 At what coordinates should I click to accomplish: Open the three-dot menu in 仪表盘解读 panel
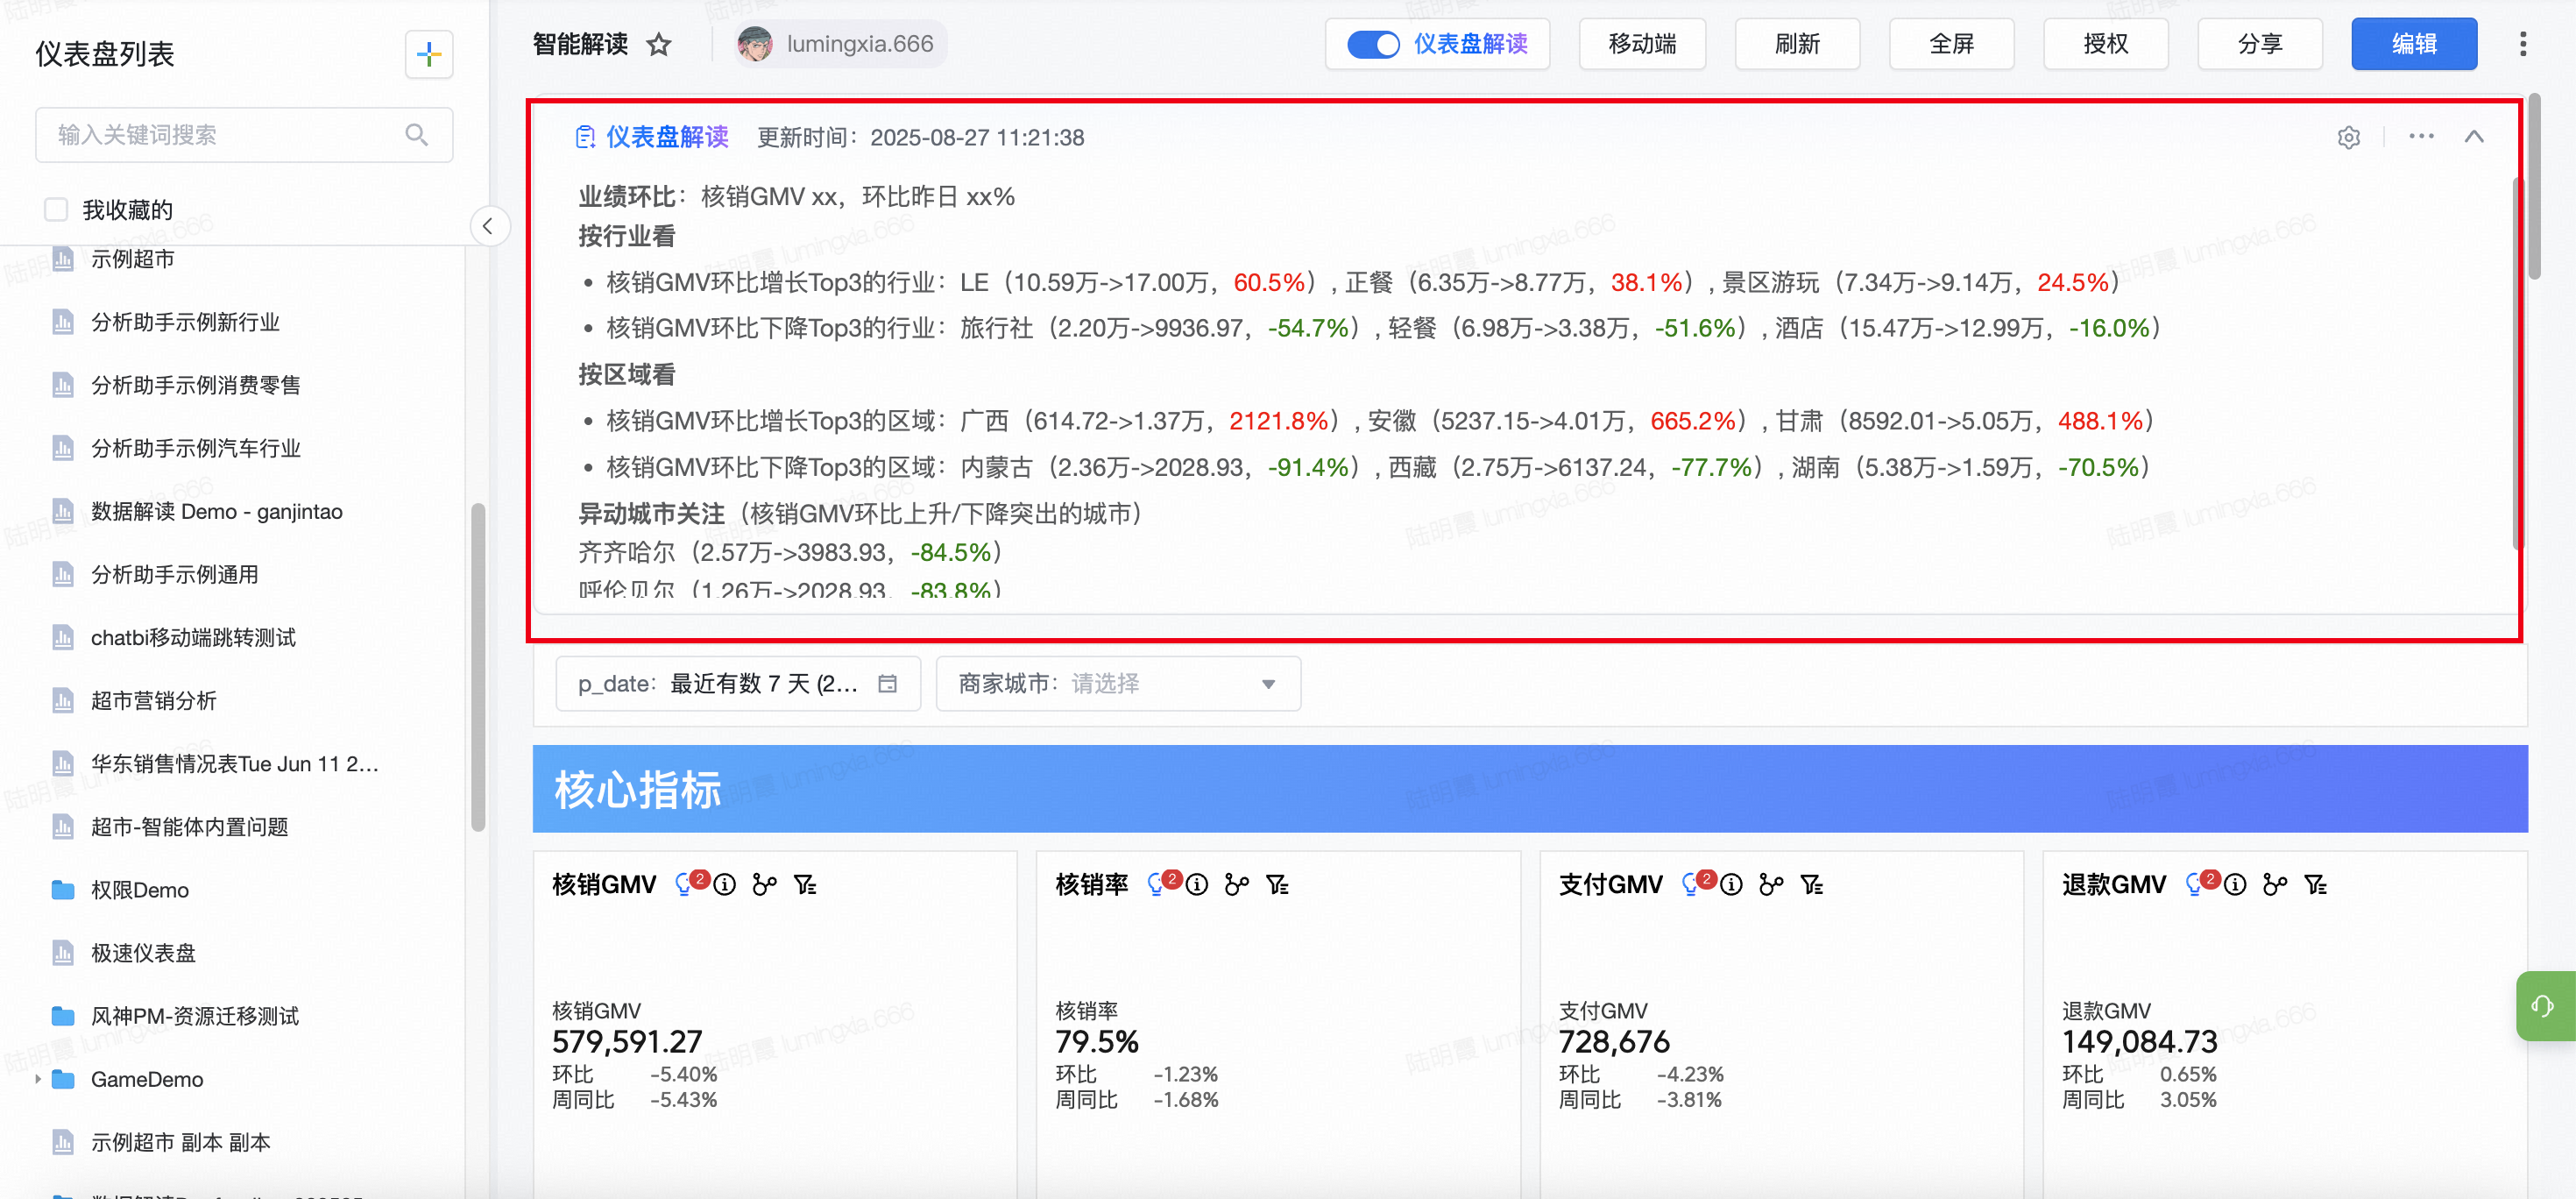pyautogui.click(x=2421, y=136)
